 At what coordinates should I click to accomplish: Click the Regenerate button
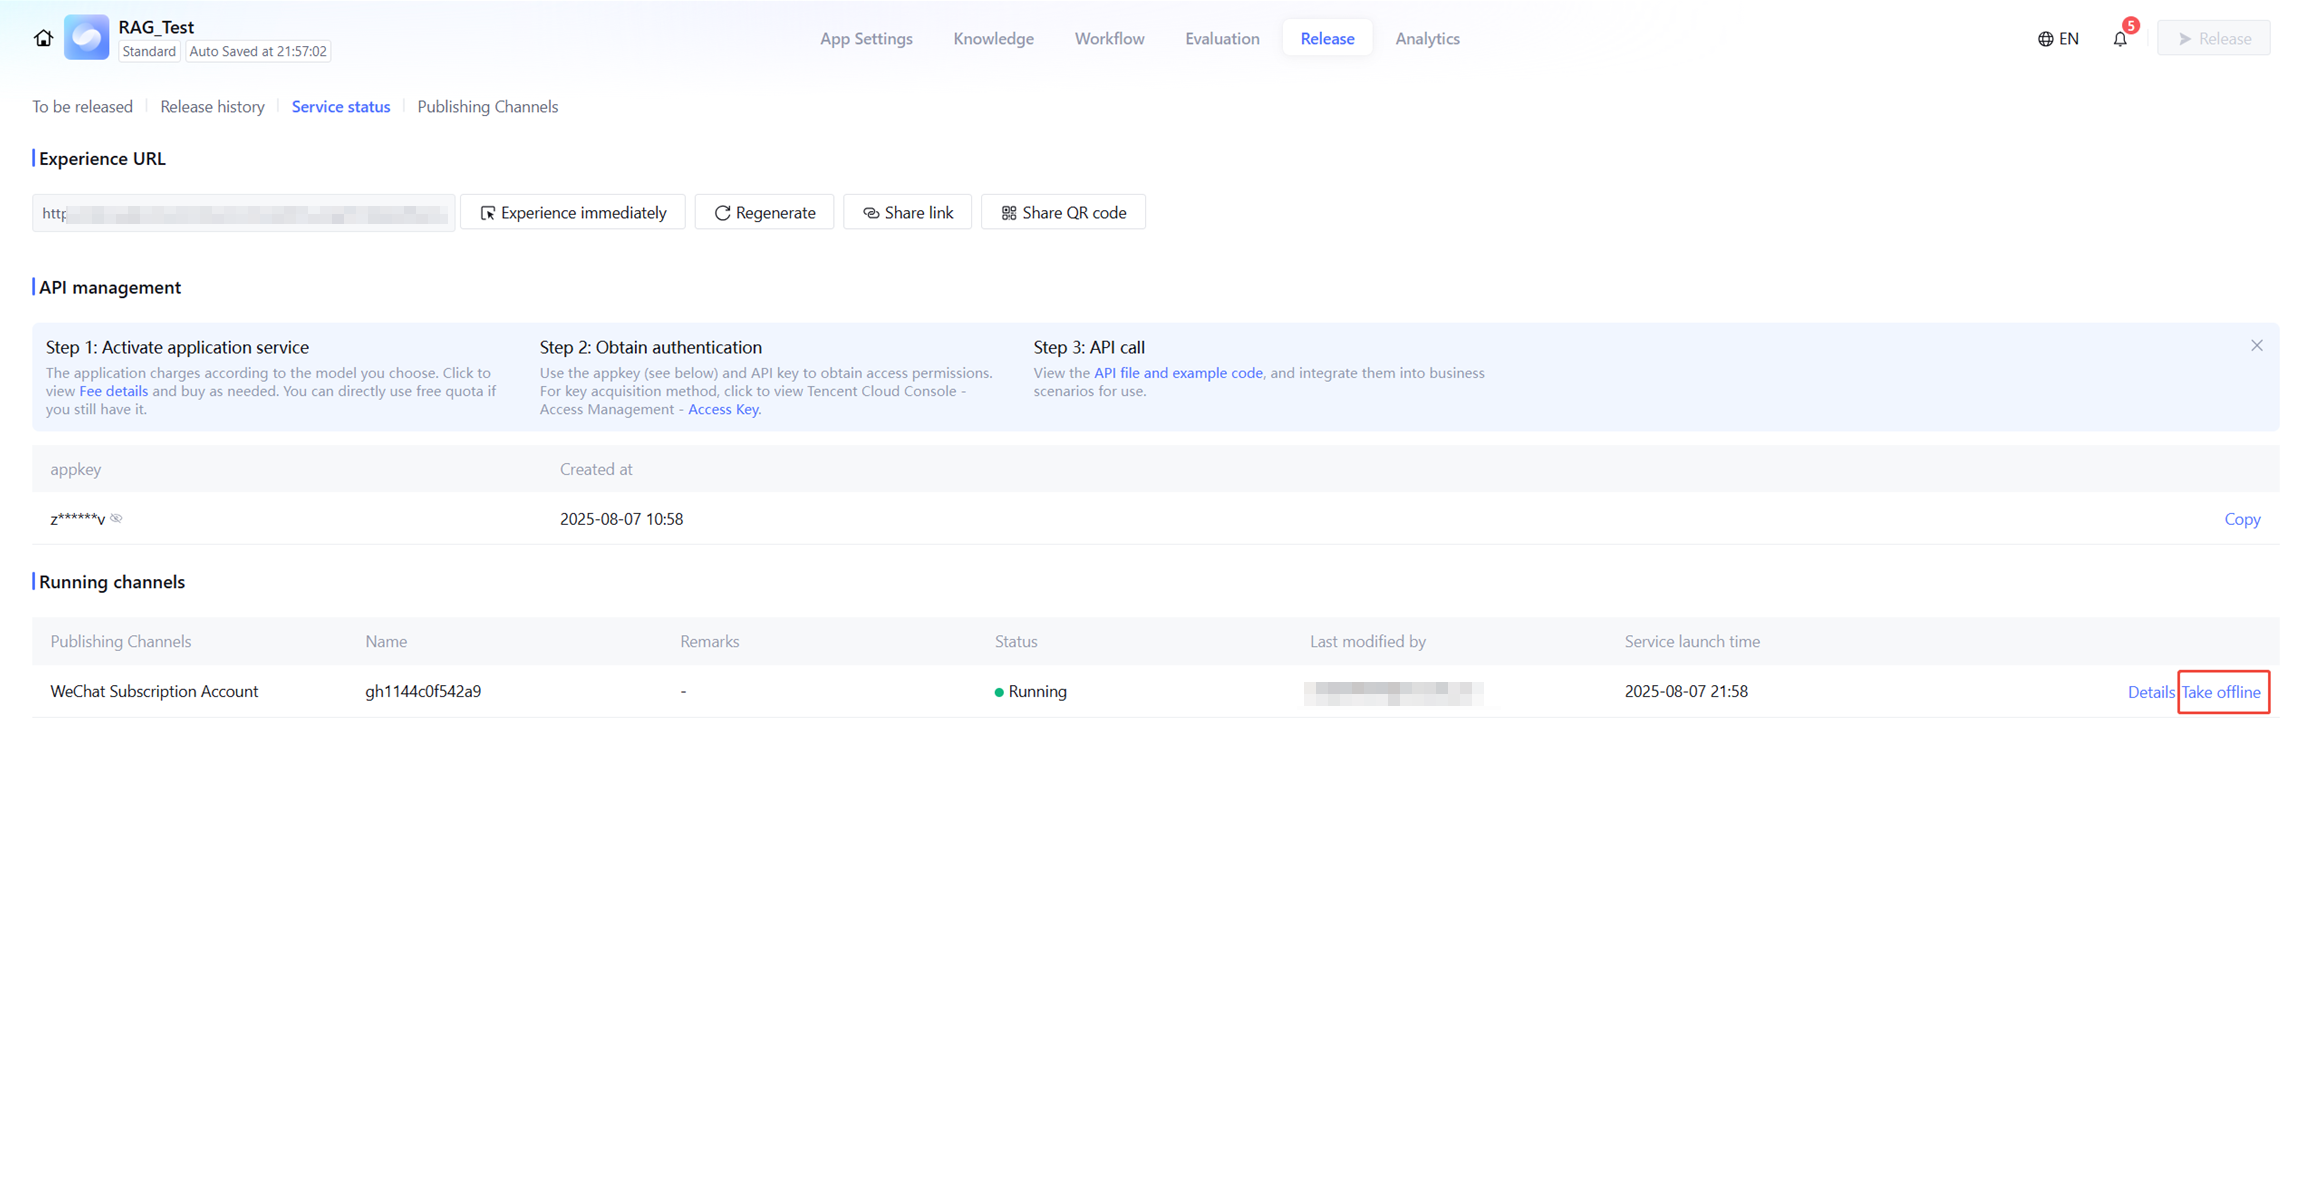(x=764, y=213)
